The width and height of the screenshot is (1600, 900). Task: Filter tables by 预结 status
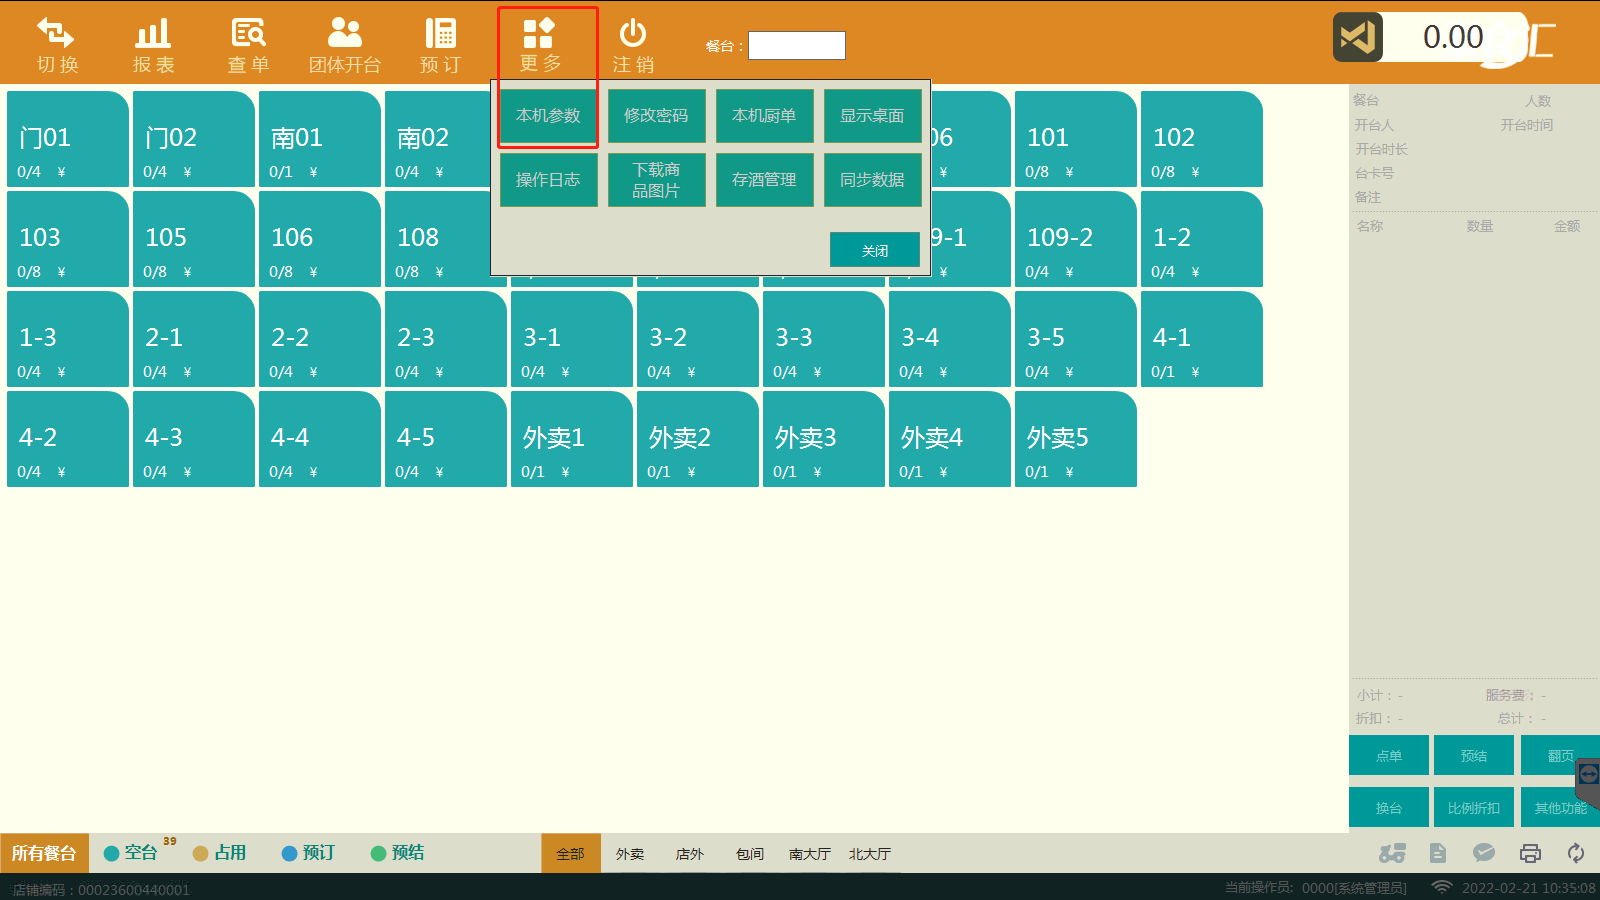(x=398, y=853)
